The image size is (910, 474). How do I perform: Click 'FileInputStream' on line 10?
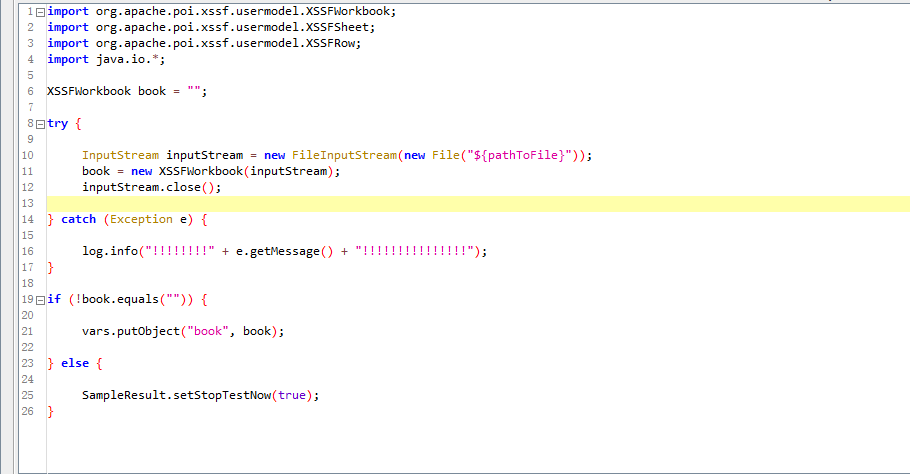[x=344, y=155]
